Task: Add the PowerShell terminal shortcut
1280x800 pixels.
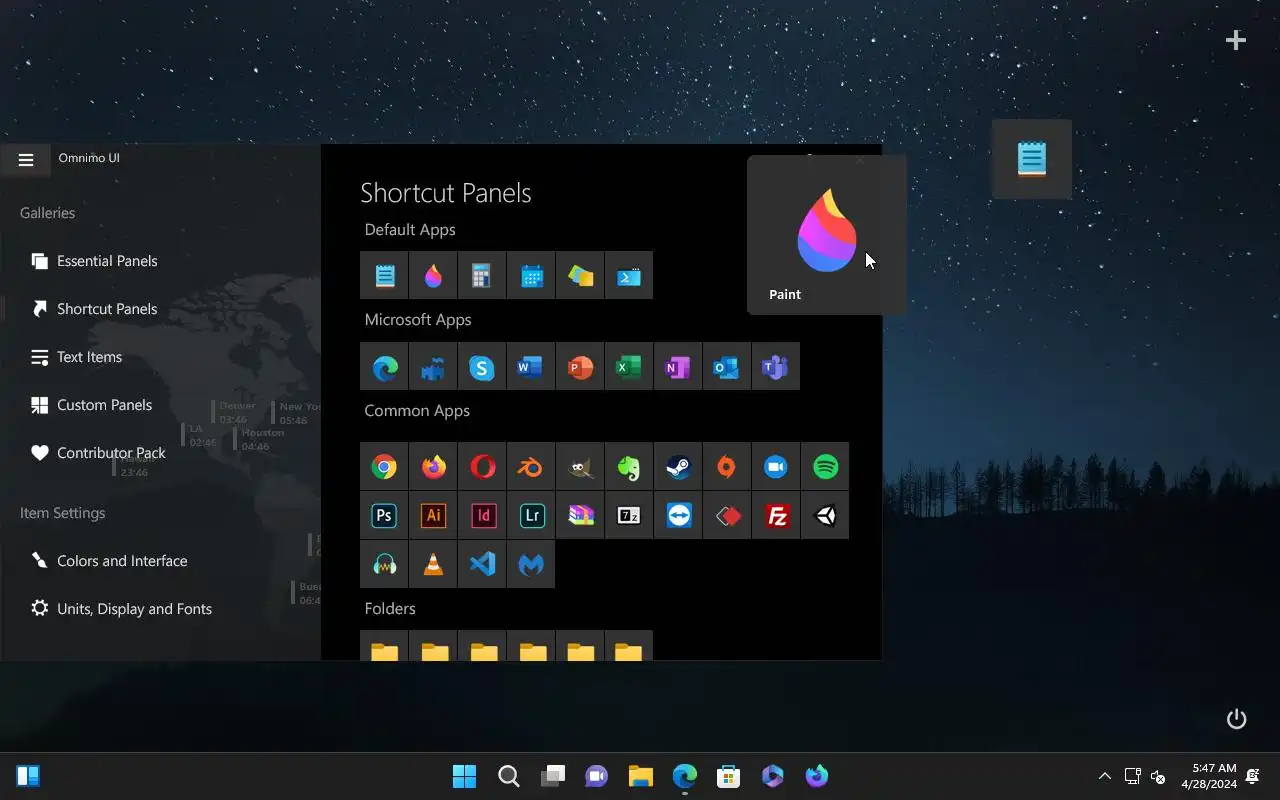Action: [629, 275]
